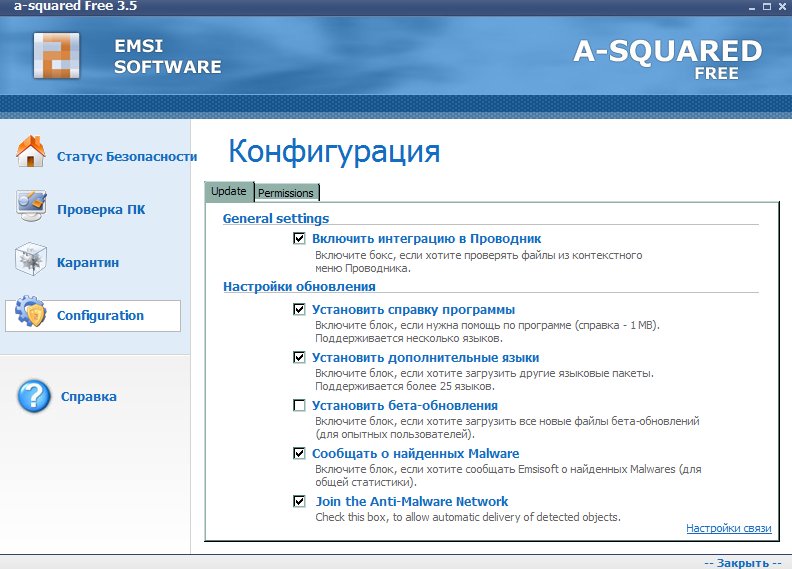The height and width of the screenshot is (569, 792).
Task: Click the A-SQUARED FREE banner text
Action: pyautogui.click(x=668, y=60)
